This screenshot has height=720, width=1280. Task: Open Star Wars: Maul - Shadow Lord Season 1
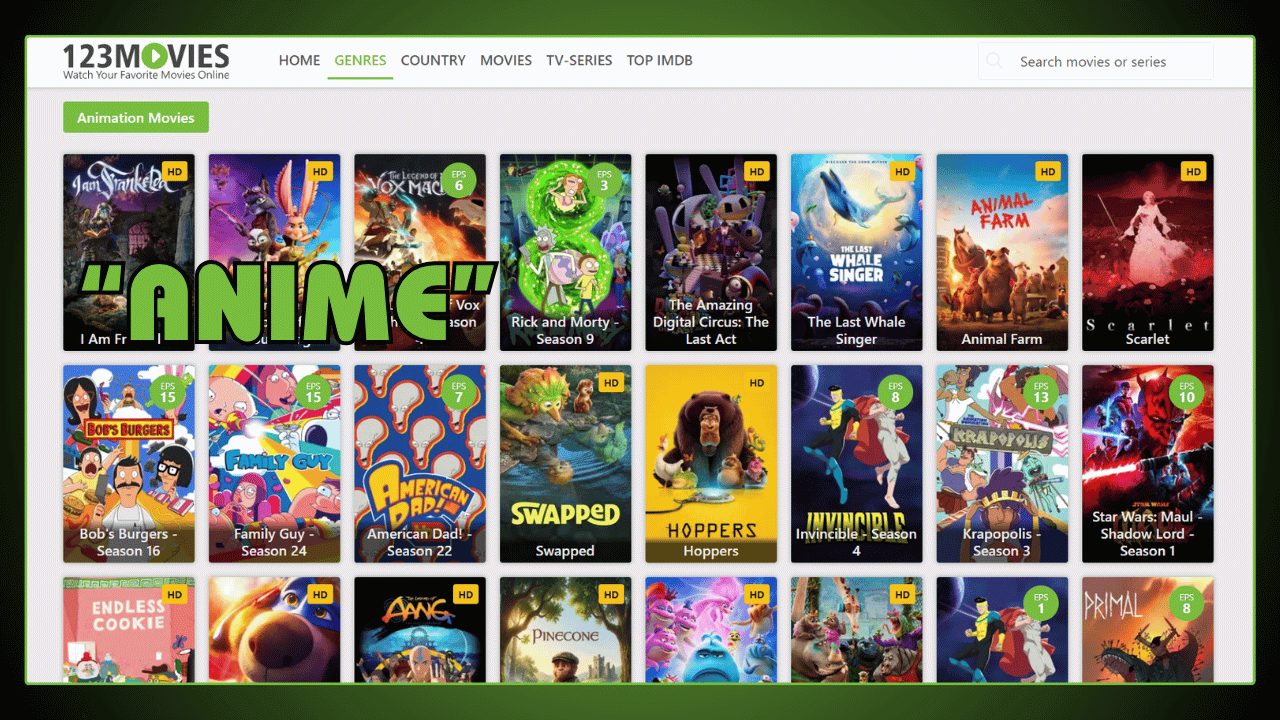(x=1147, y=534)
